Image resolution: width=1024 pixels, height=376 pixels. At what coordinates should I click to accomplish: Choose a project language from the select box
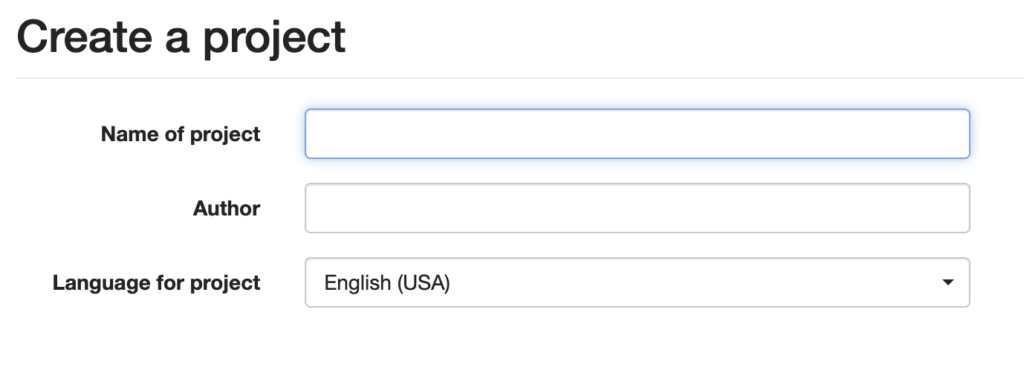637,283
